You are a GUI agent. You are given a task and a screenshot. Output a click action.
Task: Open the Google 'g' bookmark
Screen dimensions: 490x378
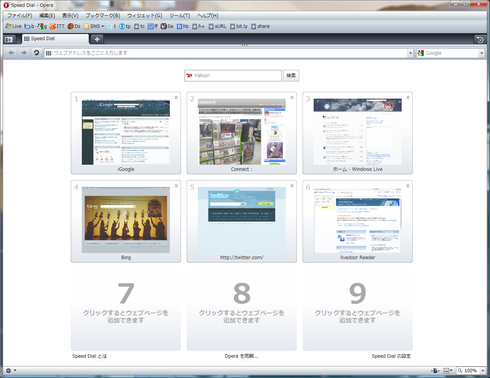[42, 26]
